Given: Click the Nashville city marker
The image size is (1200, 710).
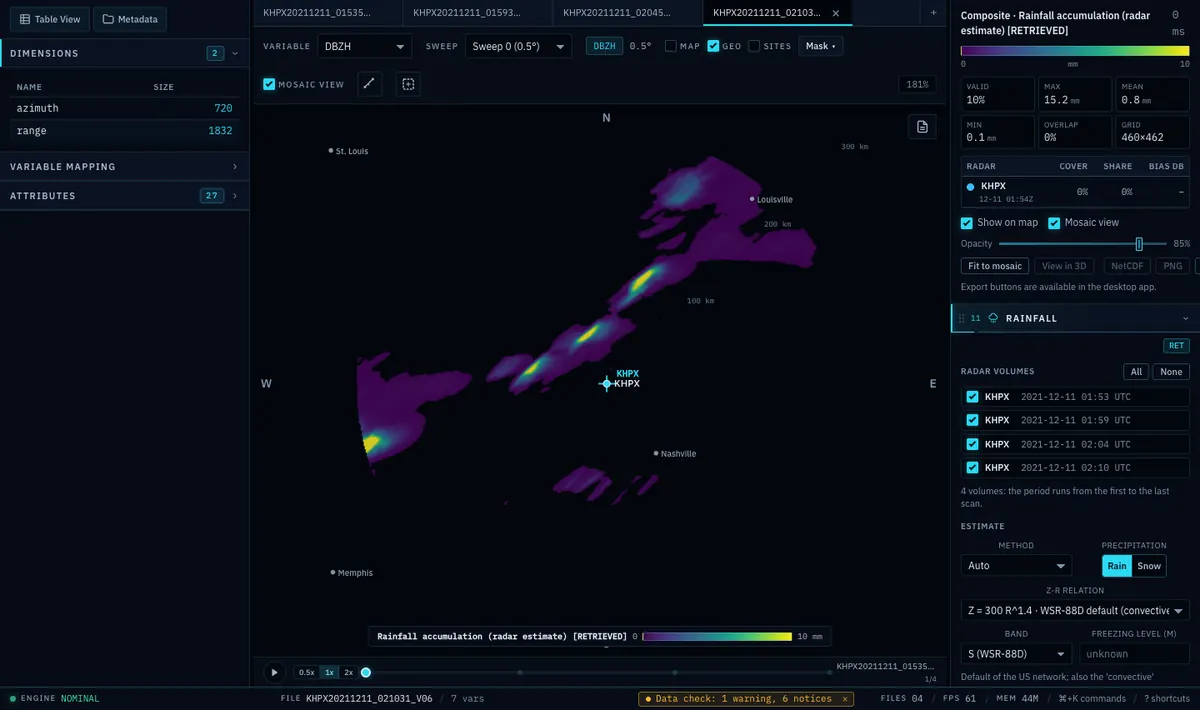Looking at the screenshot, I should (656, 453).
